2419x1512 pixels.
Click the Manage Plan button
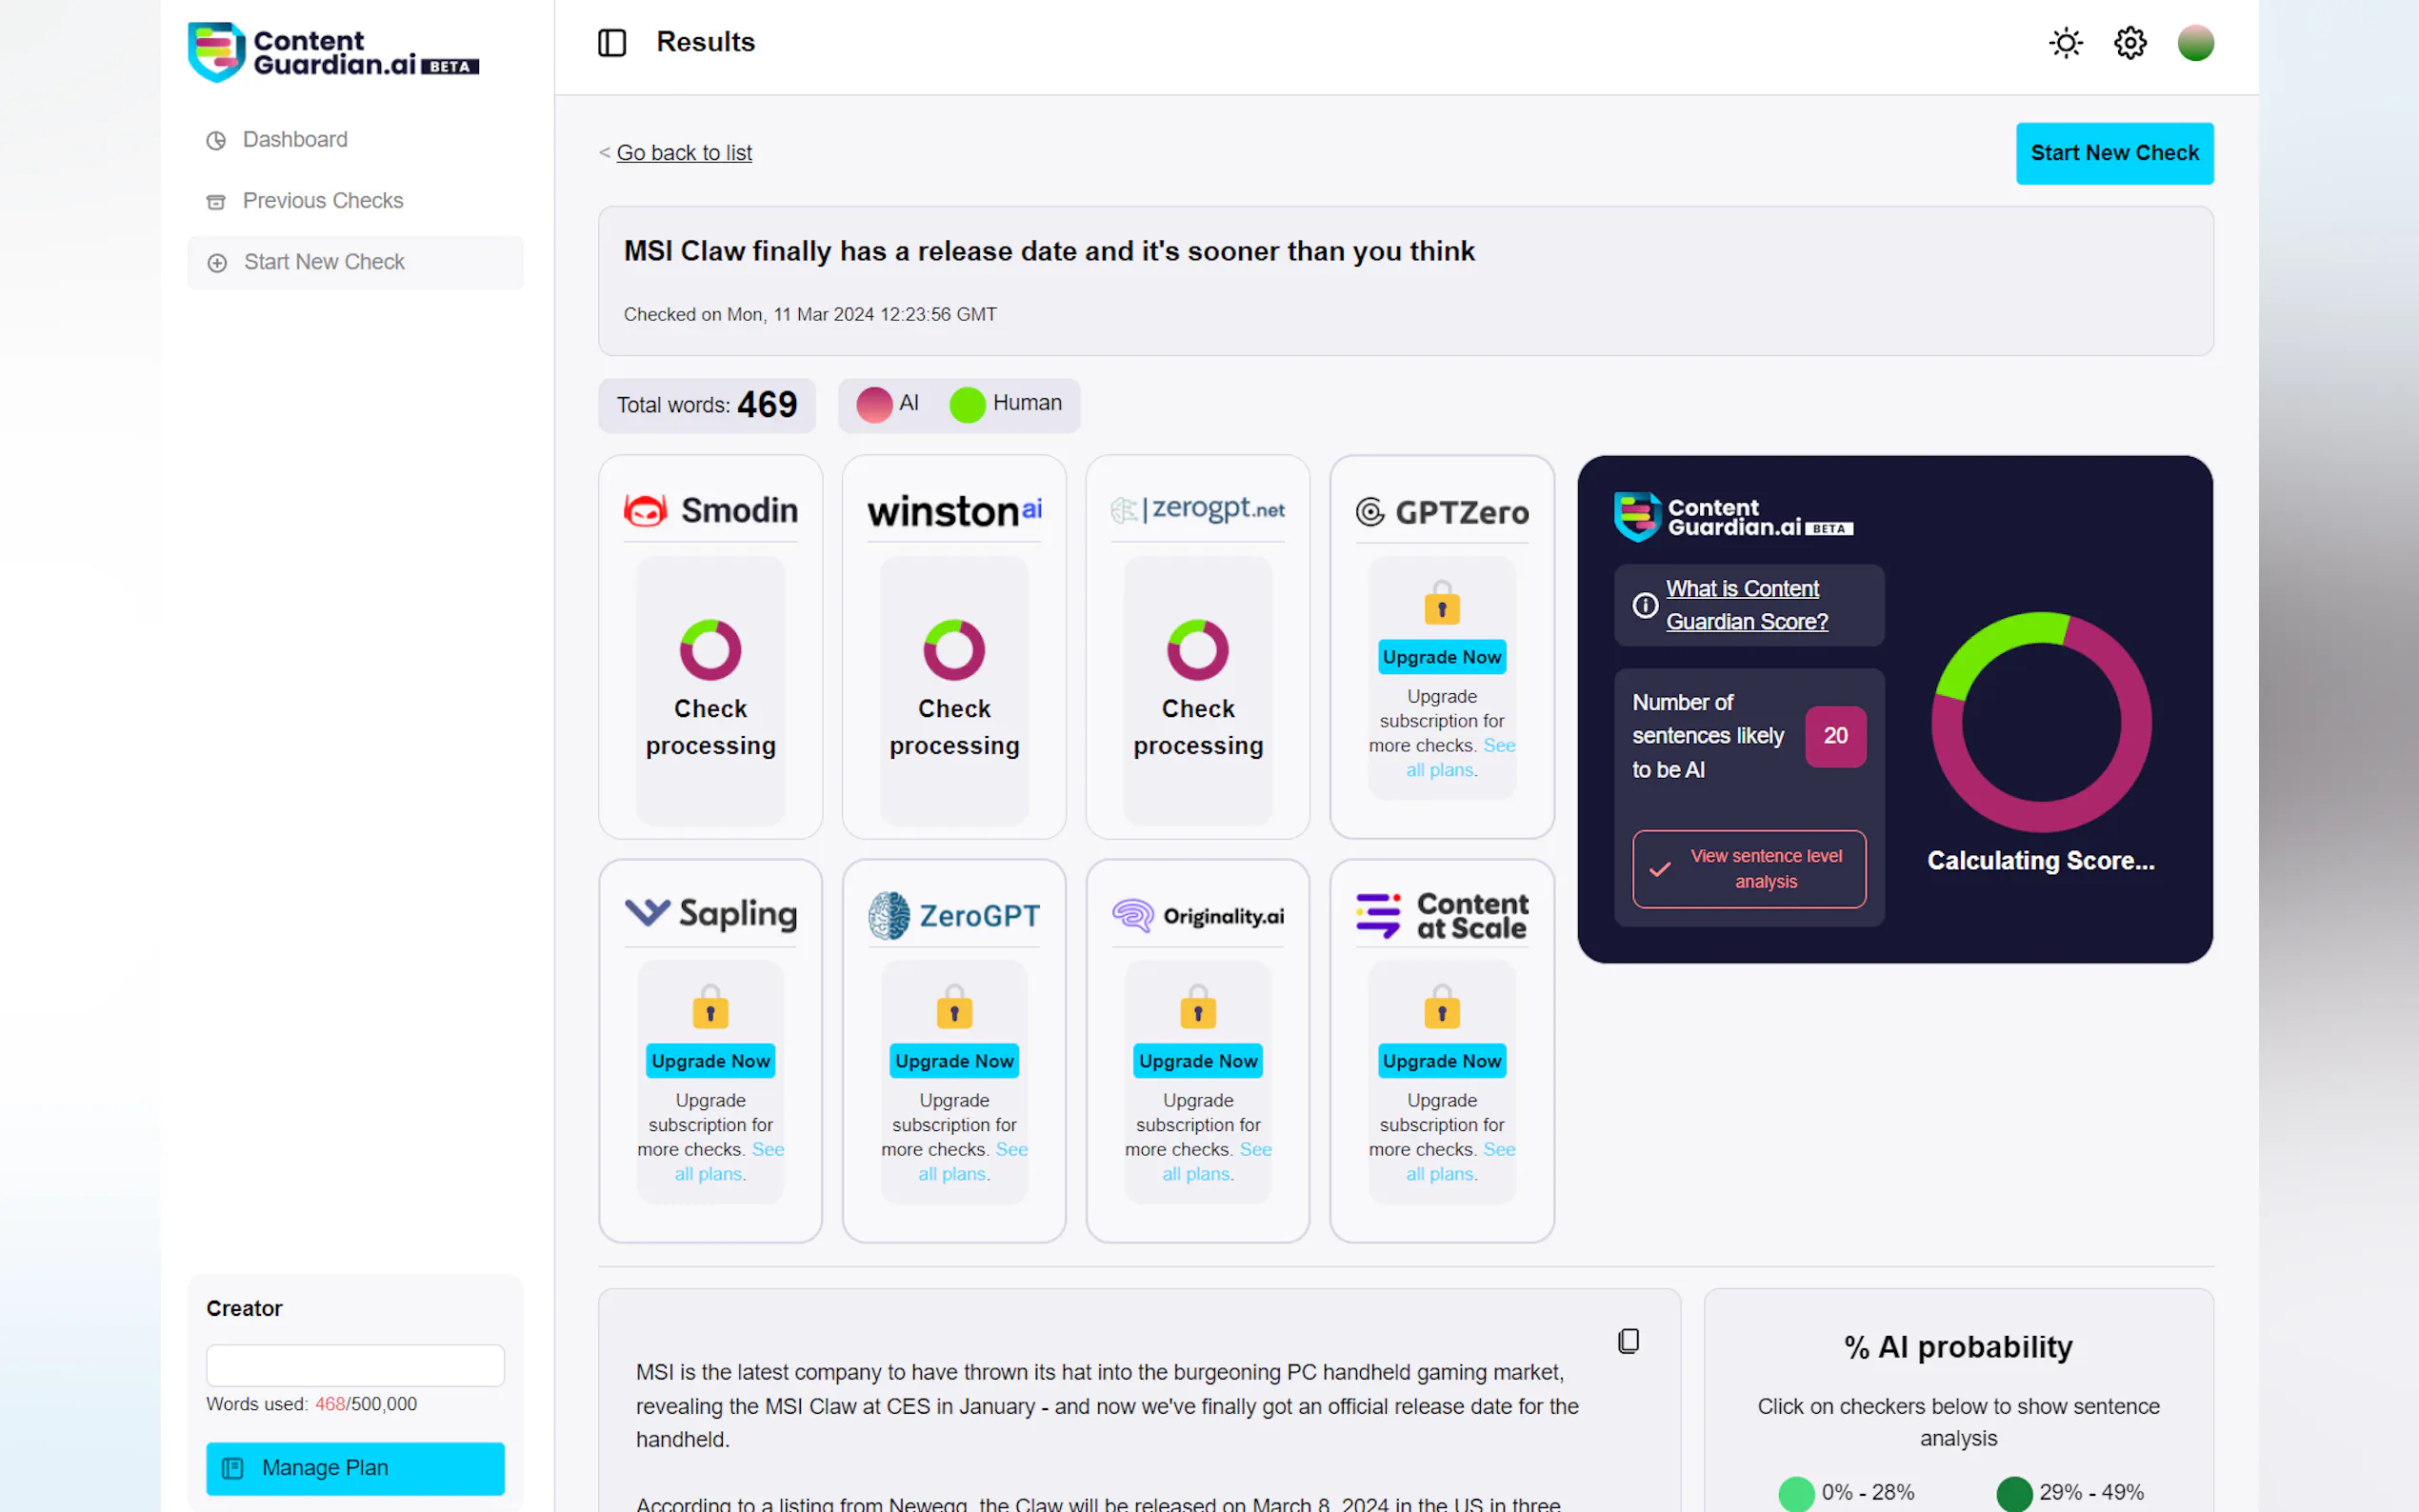tap(355, 1467)
